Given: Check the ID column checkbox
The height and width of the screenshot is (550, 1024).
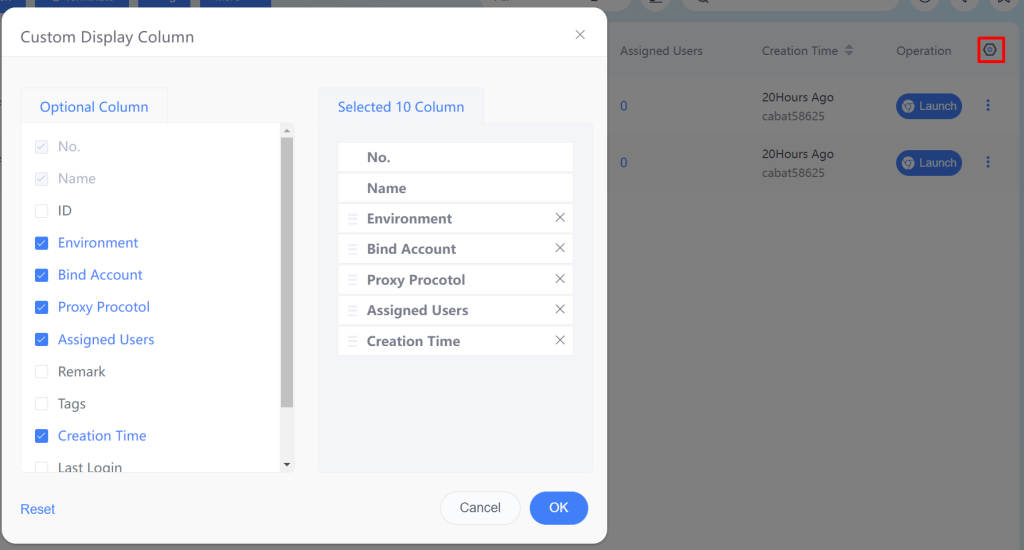Looking at the screenshot, I should click(x=41, y=211).
